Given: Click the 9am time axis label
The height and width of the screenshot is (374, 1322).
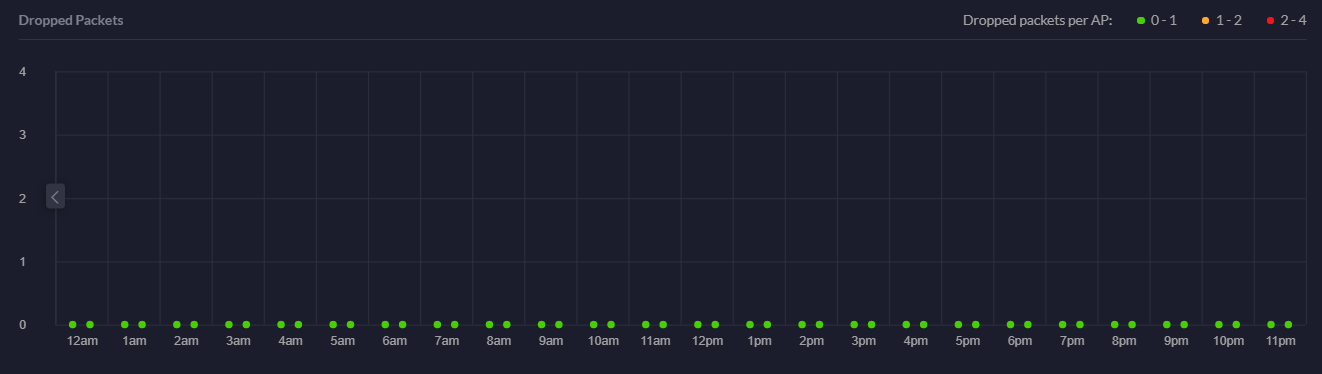Looking at the screenshot, I should [550, 341].
